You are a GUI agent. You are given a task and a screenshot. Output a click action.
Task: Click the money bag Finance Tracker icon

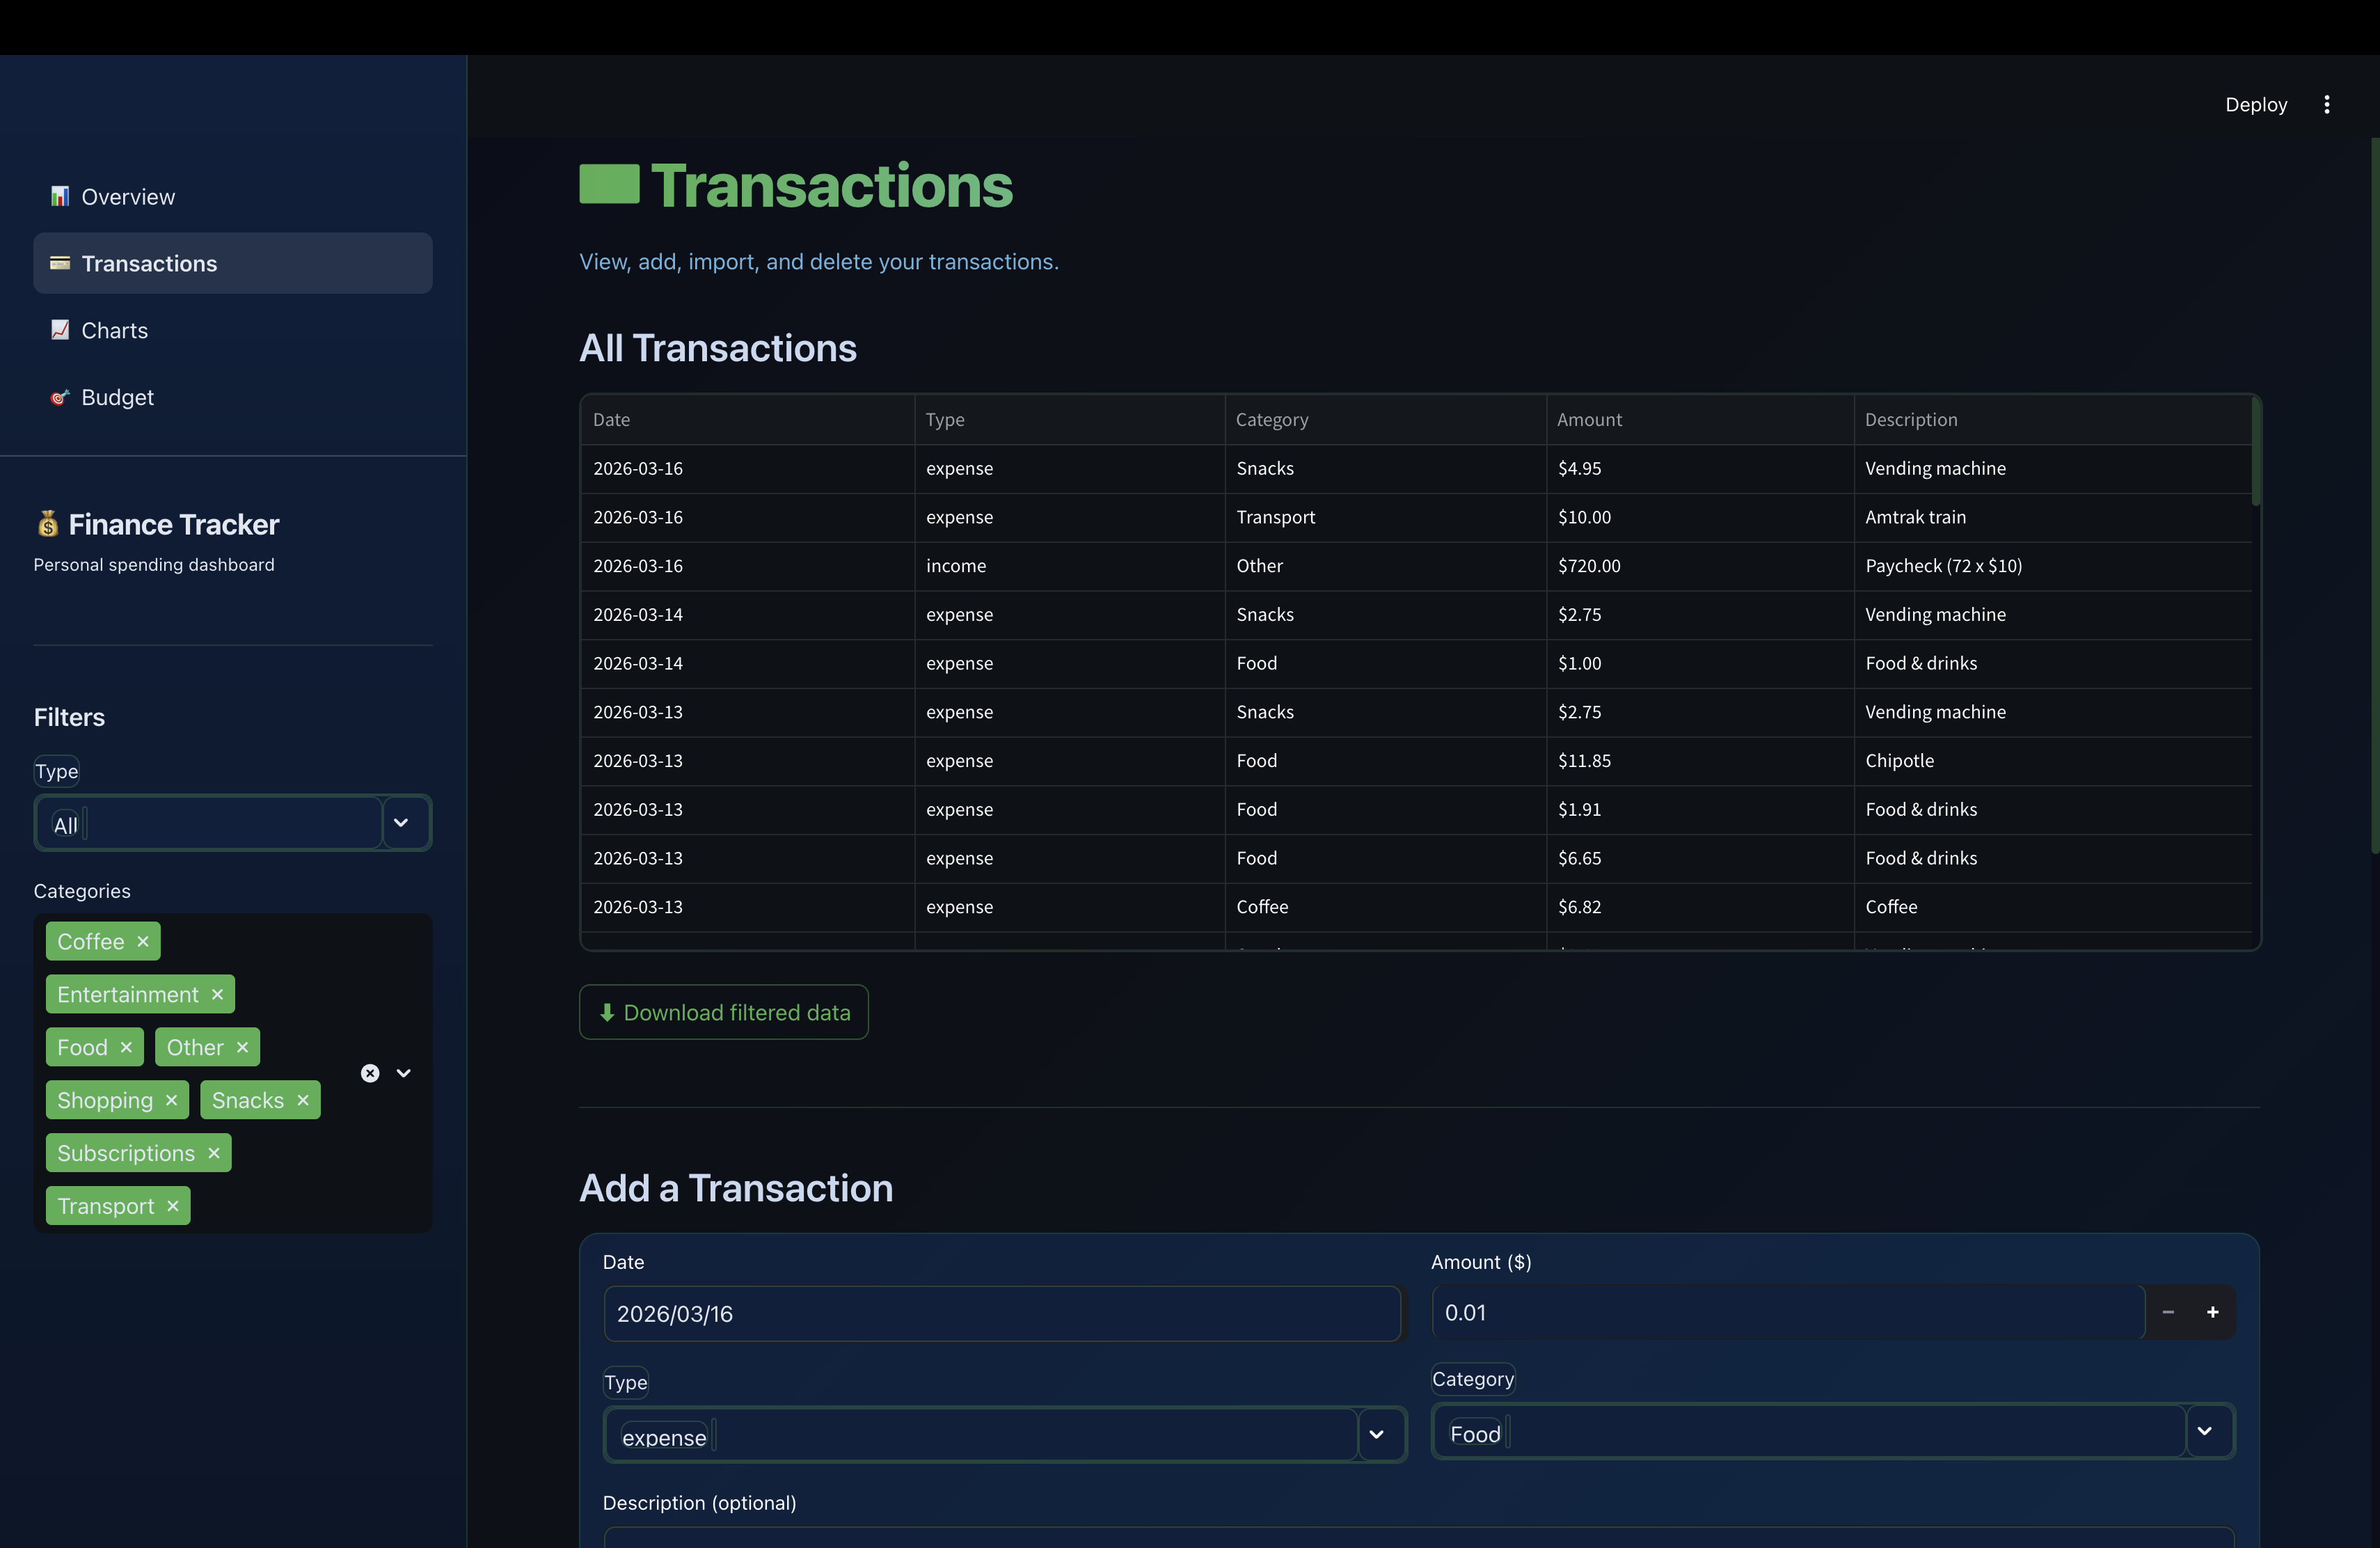46,523
